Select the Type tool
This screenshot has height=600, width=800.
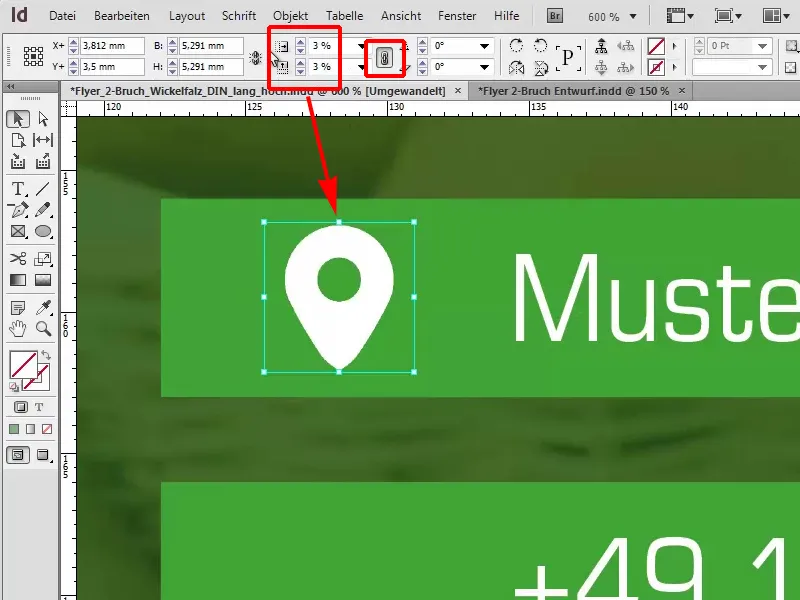click(18, 189)
